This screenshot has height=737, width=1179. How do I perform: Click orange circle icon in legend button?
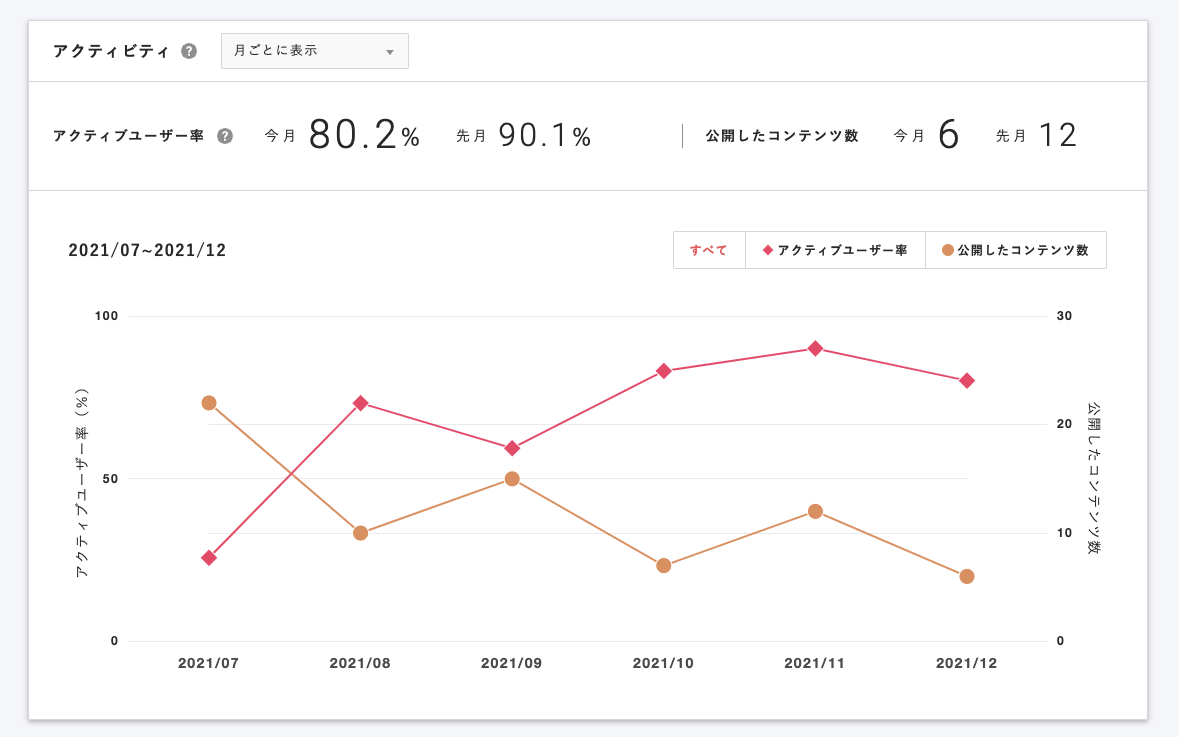click(x=947, y=250)
